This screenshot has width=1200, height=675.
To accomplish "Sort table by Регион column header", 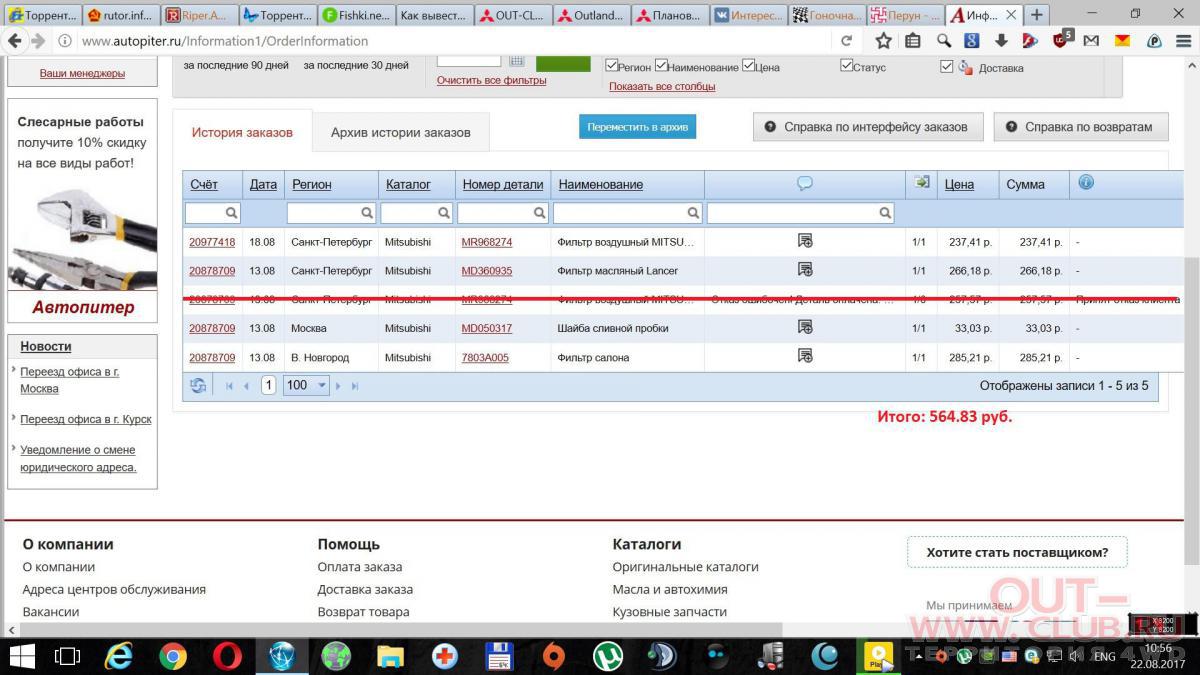I will [x=312, y=184].
